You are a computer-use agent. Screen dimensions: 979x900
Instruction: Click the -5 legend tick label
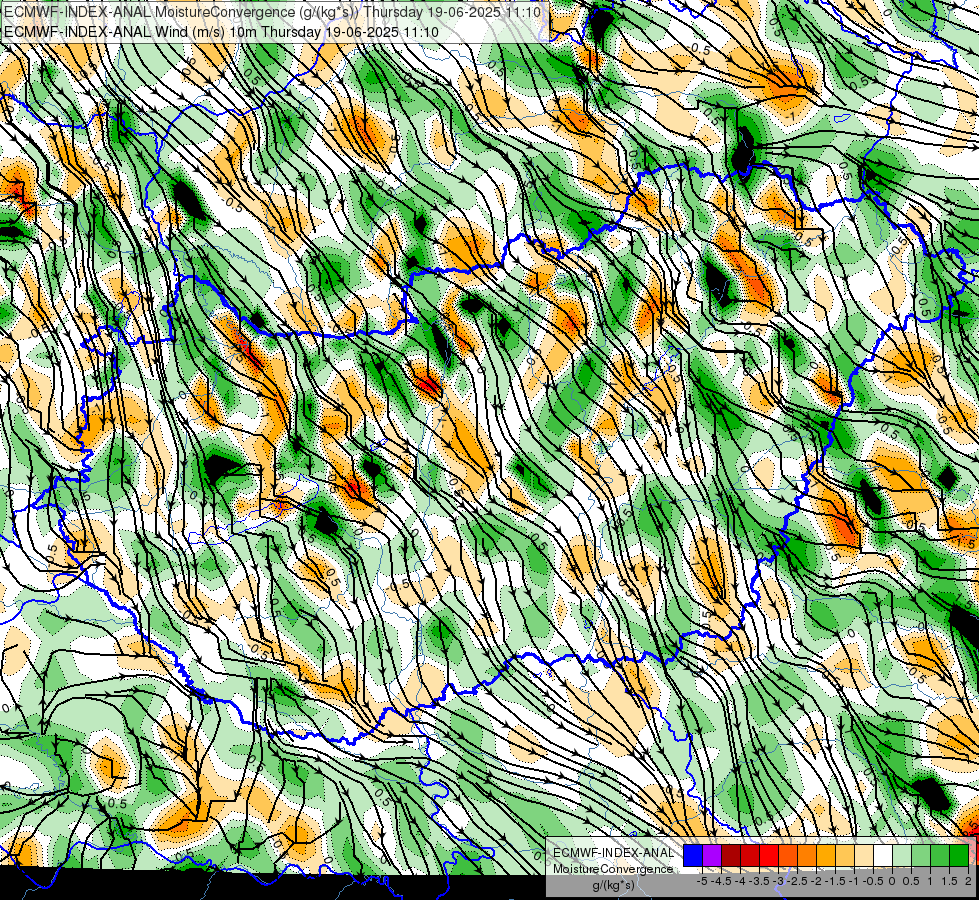(702, 881)
